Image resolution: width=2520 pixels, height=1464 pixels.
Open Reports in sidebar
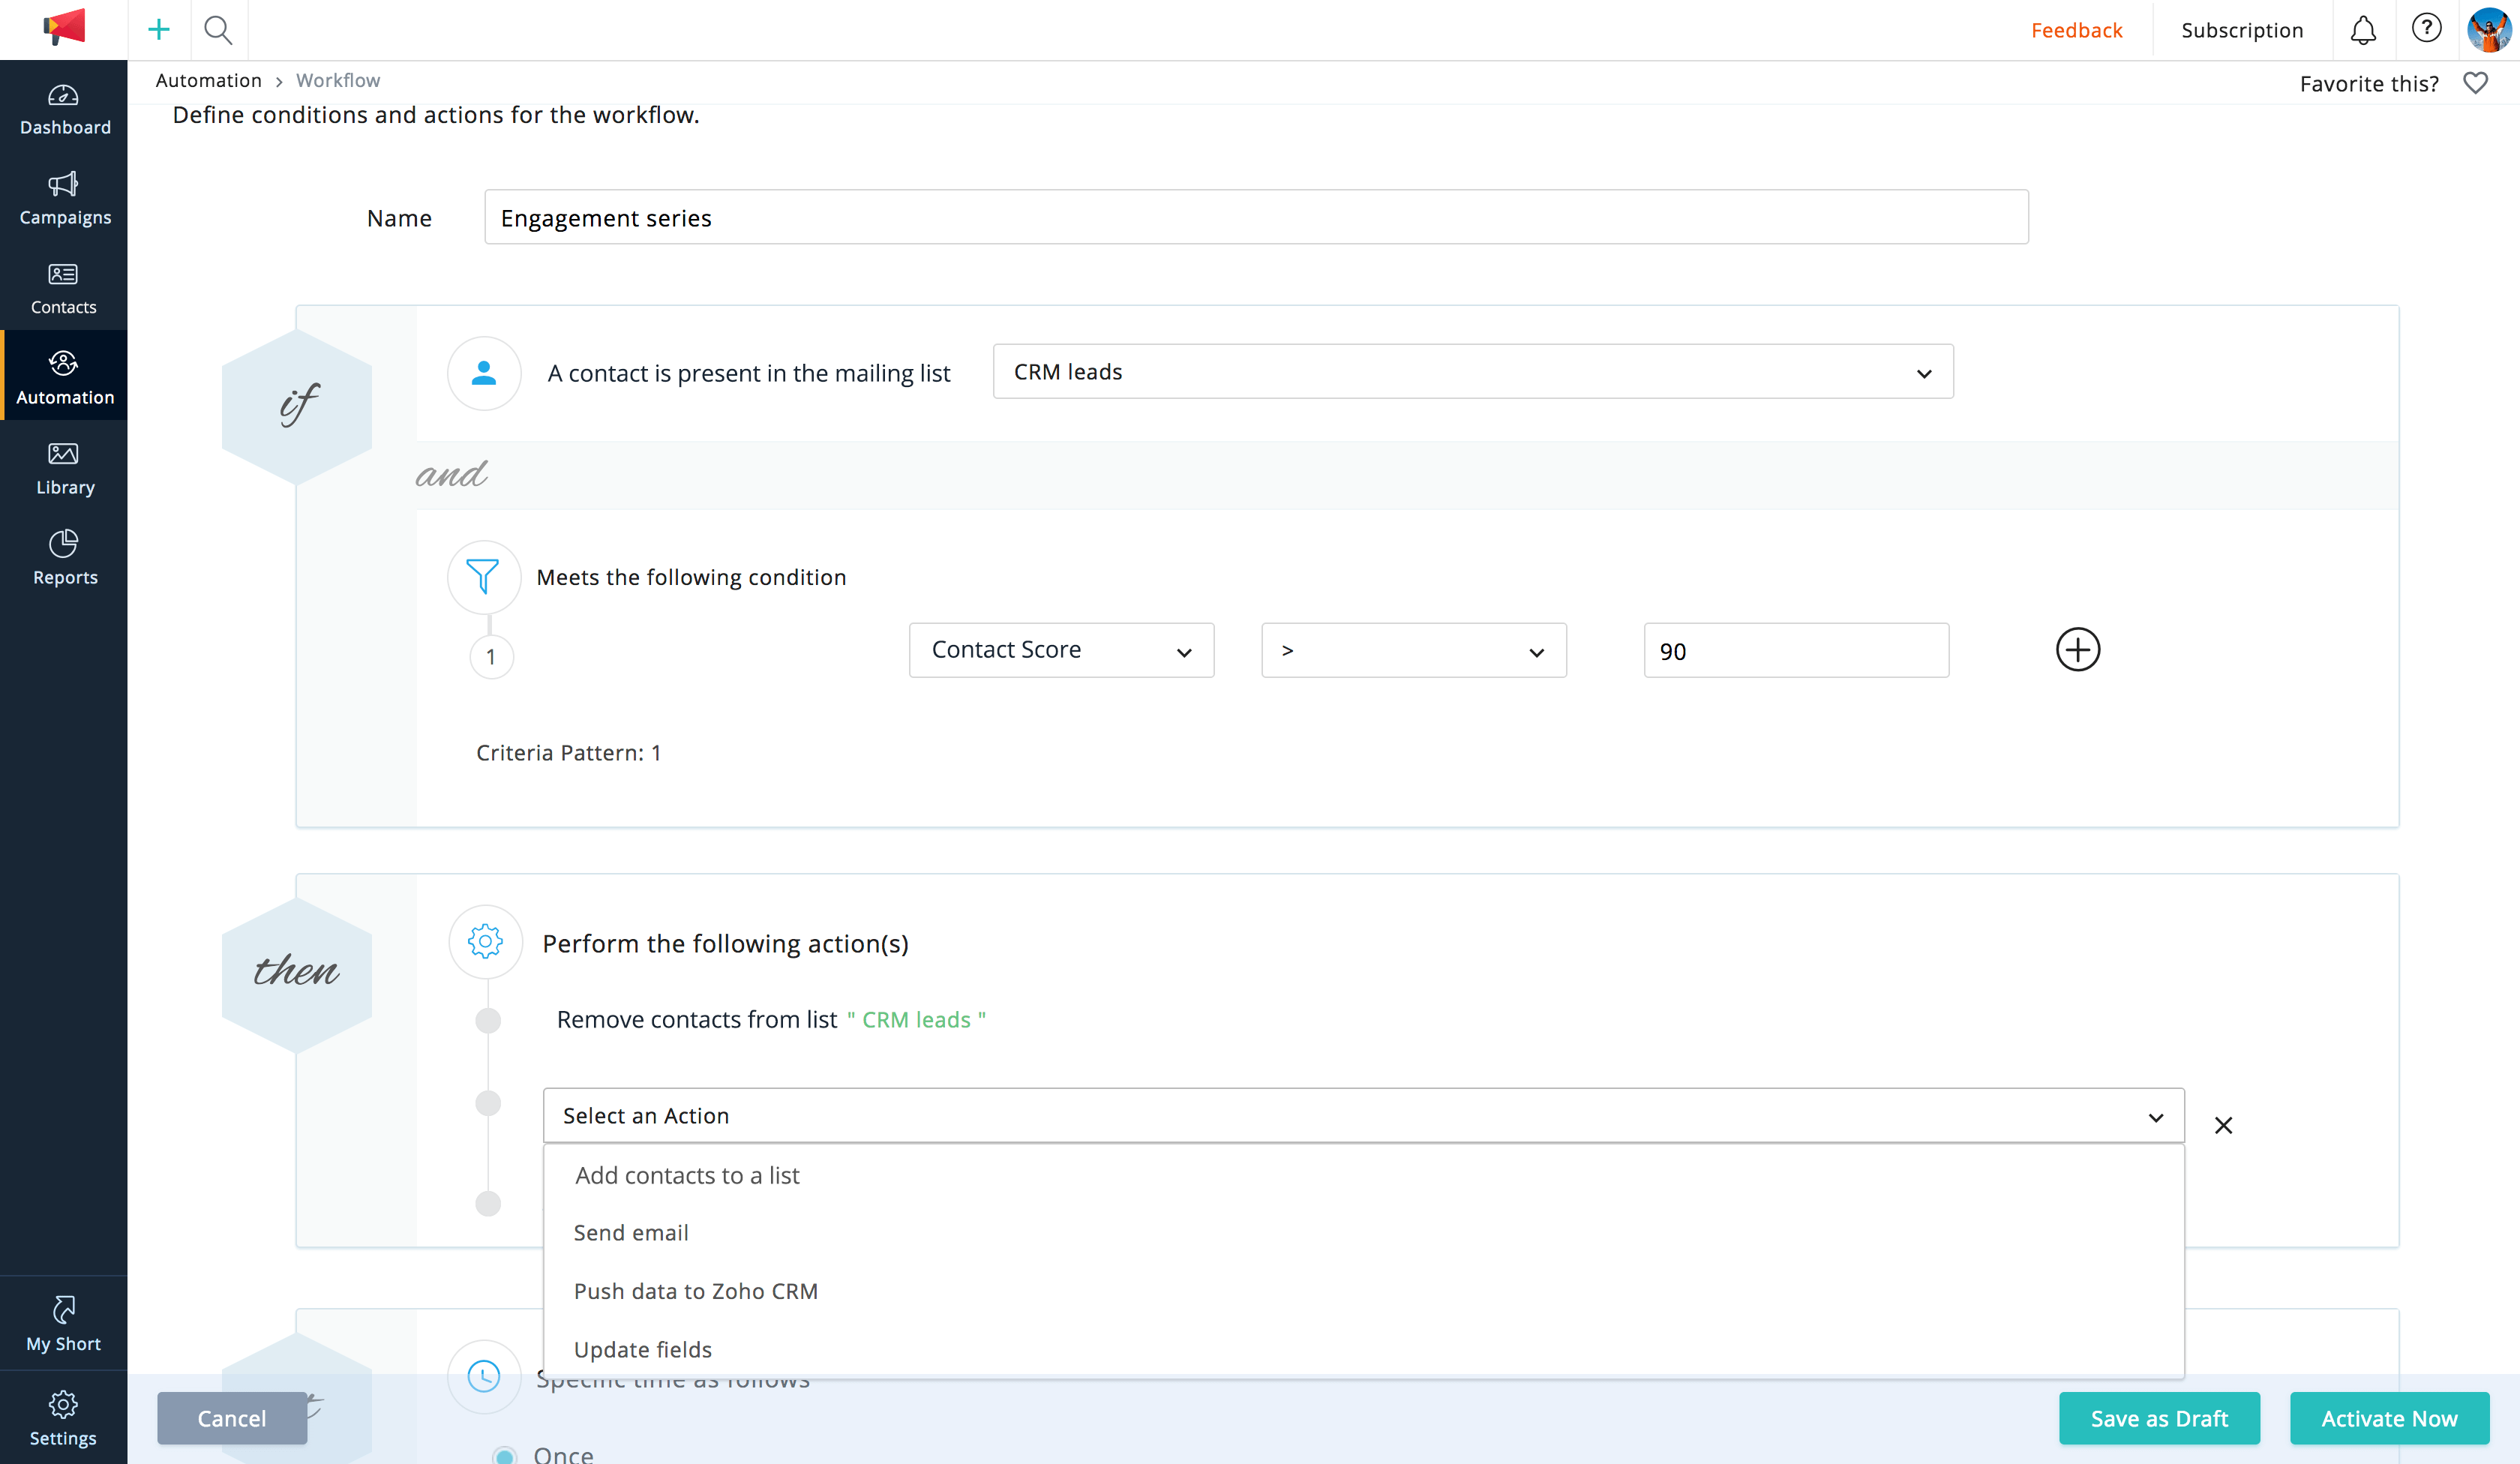point(64,558)
